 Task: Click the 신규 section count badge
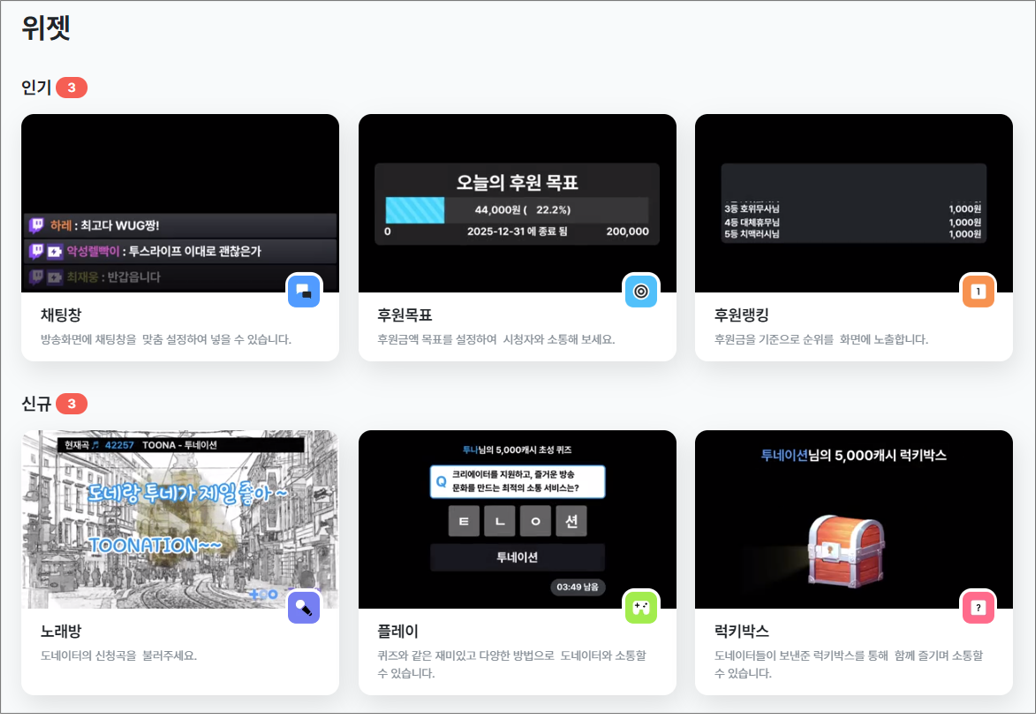tap(72, 404)
